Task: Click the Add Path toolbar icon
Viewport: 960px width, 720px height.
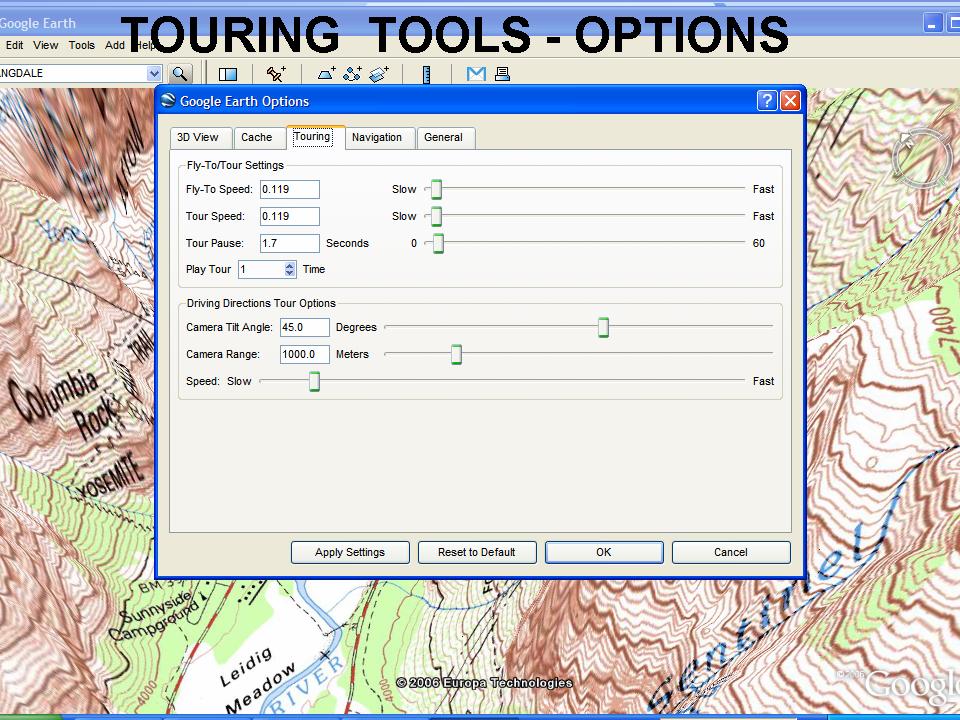Action: (353, 74)
